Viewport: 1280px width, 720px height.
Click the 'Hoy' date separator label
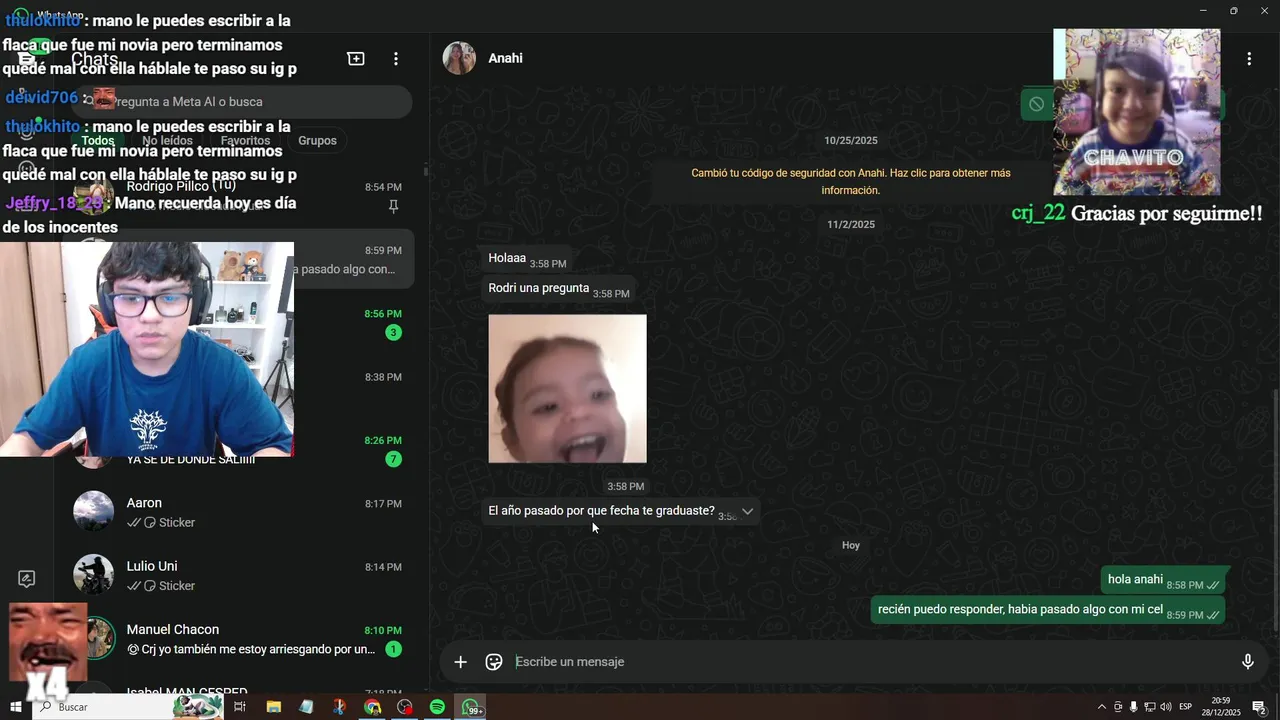(x=851, y=545)
